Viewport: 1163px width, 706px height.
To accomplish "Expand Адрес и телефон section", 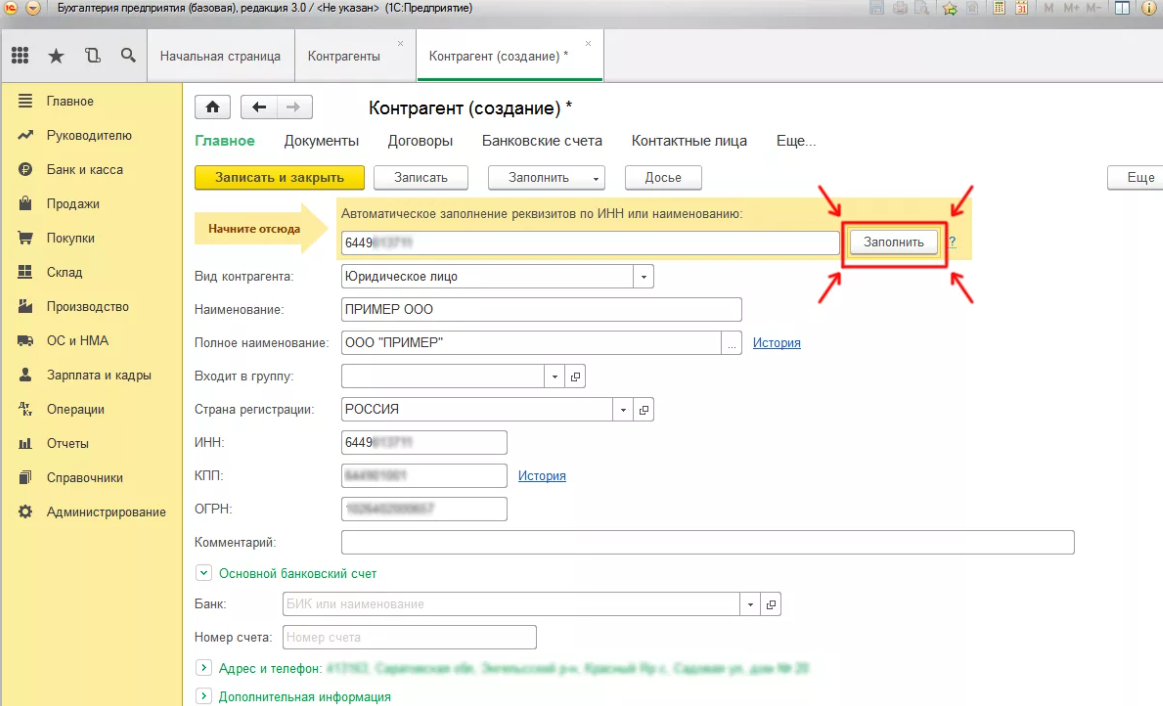I will click(x=203, y=667).
